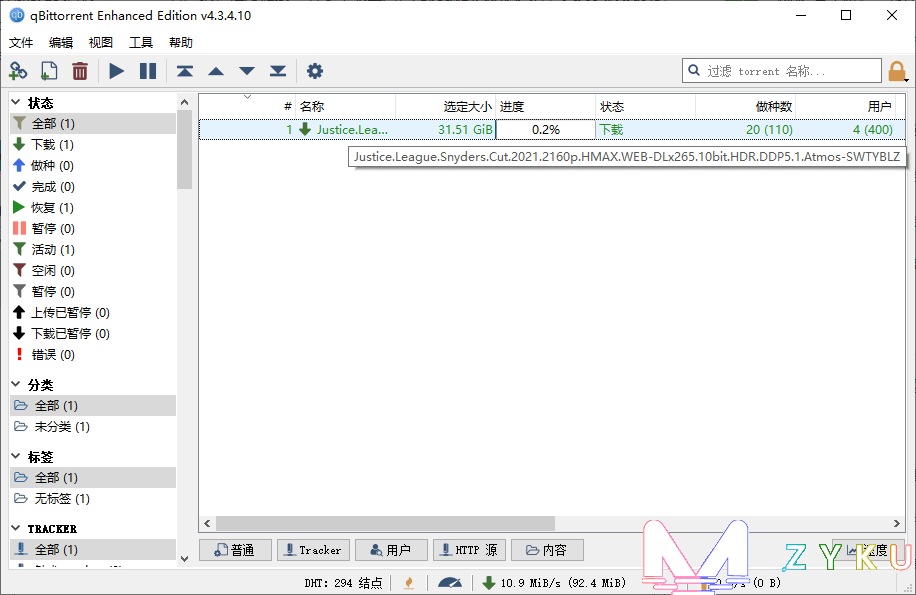Click the DHT: 294 结点 status text
Screen dimensions: 916x595
[x=344, y=583]
